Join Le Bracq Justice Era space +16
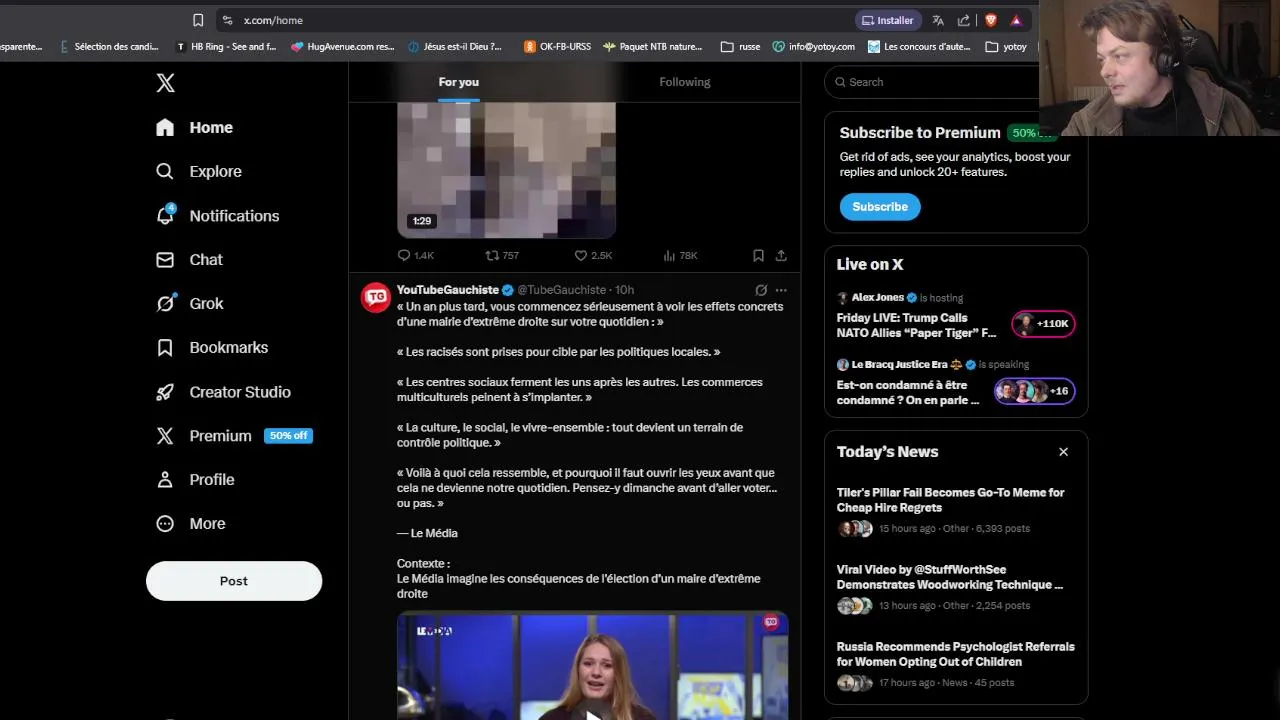 pos(1034,391)
